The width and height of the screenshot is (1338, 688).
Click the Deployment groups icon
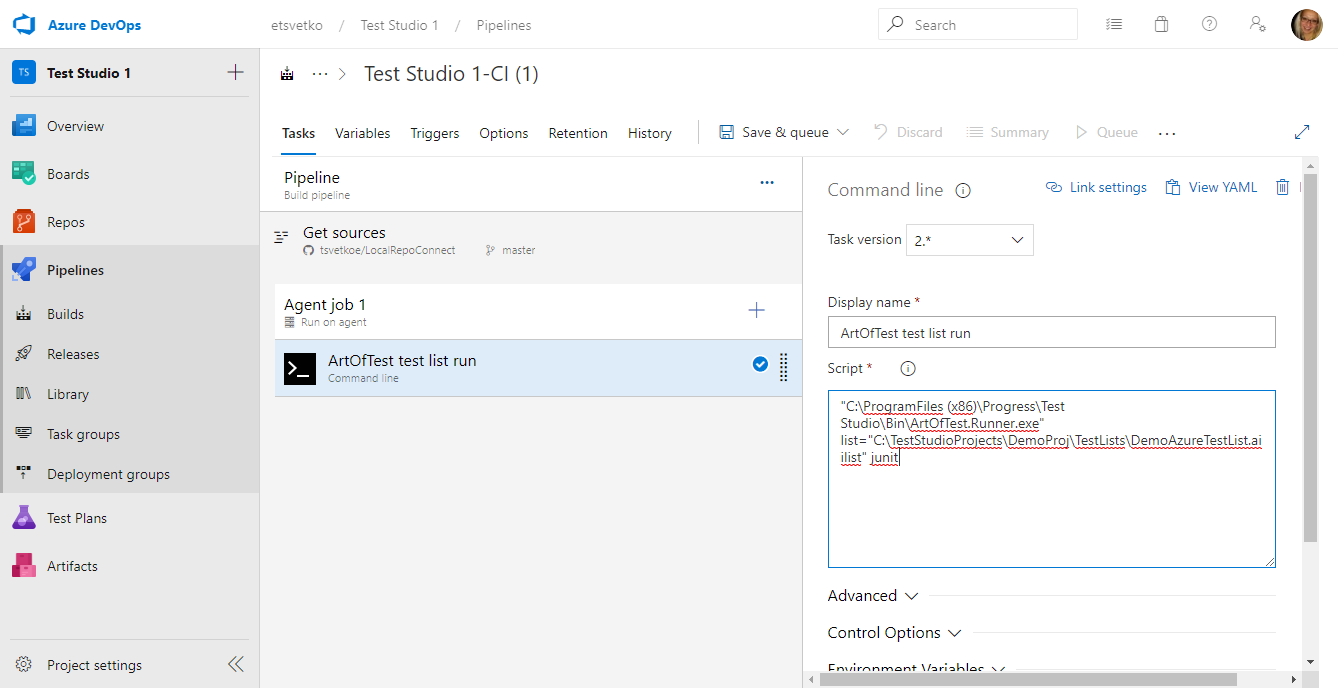point(24,474)
